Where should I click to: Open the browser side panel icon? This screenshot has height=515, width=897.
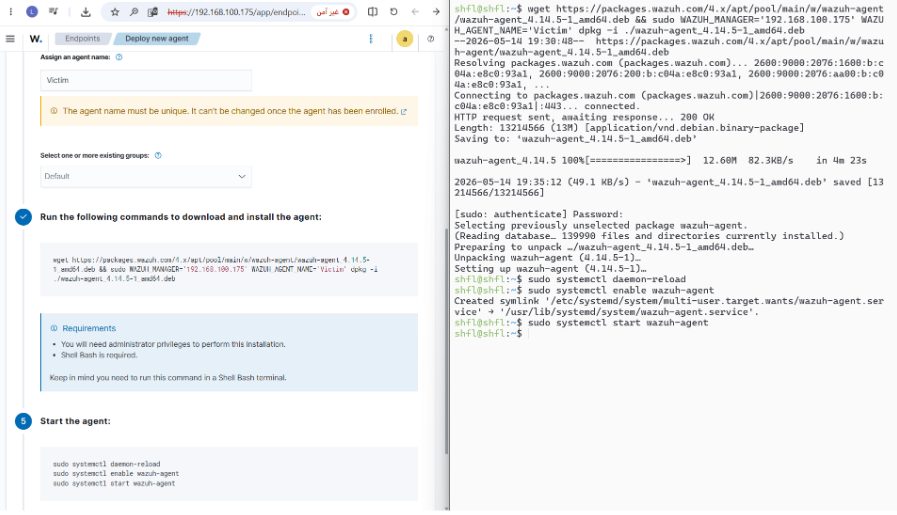pyautogui.click(x=372, y=11)
